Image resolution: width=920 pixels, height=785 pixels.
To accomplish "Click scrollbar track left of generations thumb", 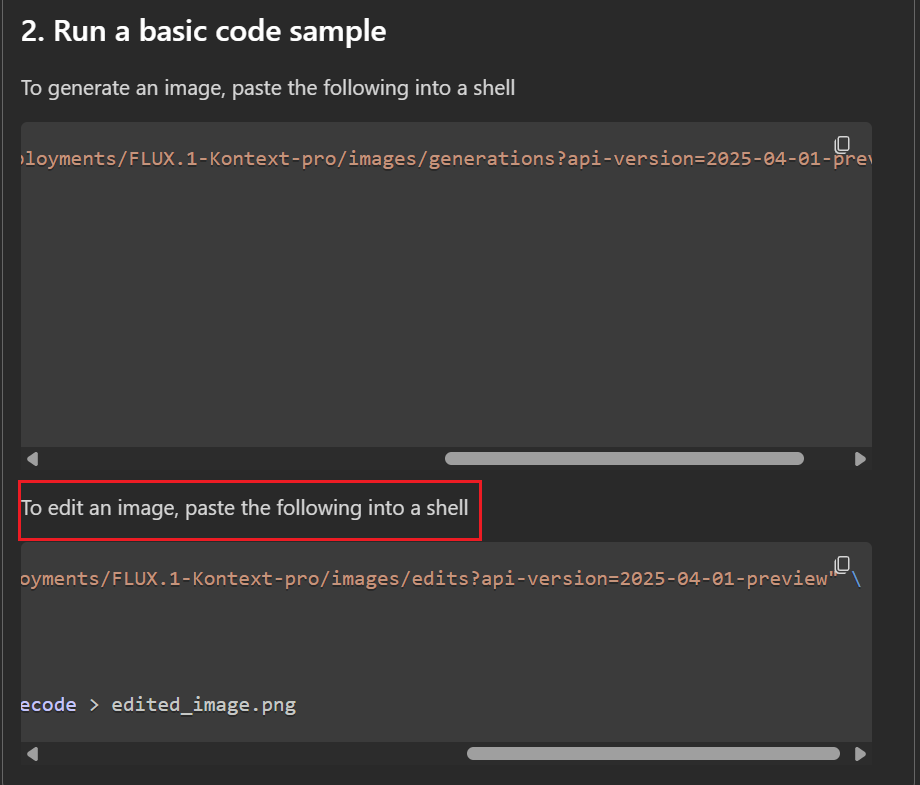I will coord(240,459).
